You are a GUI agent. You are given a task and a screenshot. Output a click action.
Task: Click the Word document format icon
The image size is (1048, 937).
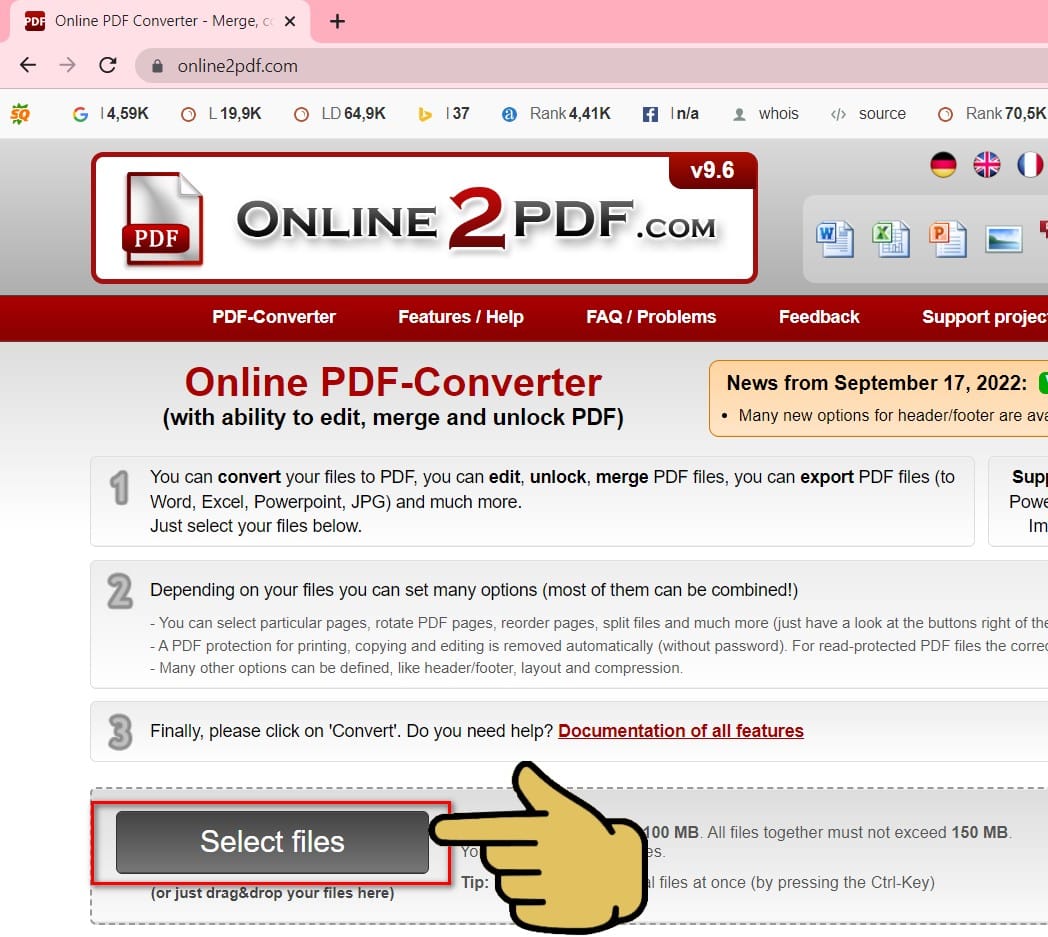835,239
